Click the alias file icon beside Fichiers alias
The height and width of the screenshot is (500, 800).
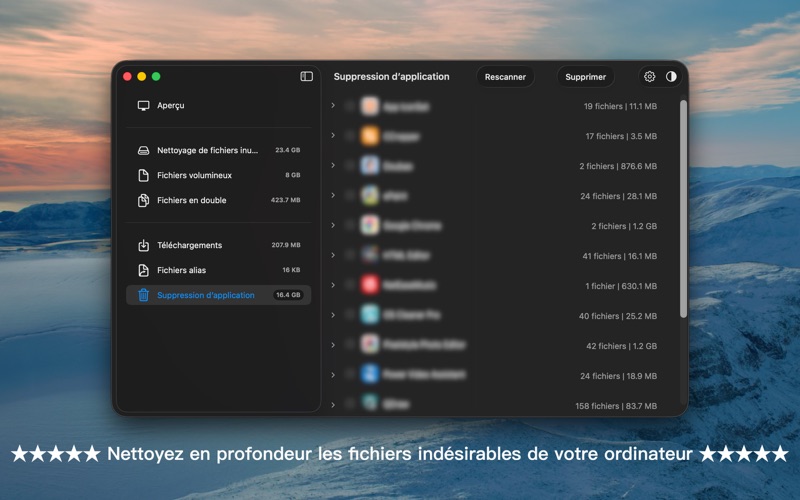pos(143,270)
